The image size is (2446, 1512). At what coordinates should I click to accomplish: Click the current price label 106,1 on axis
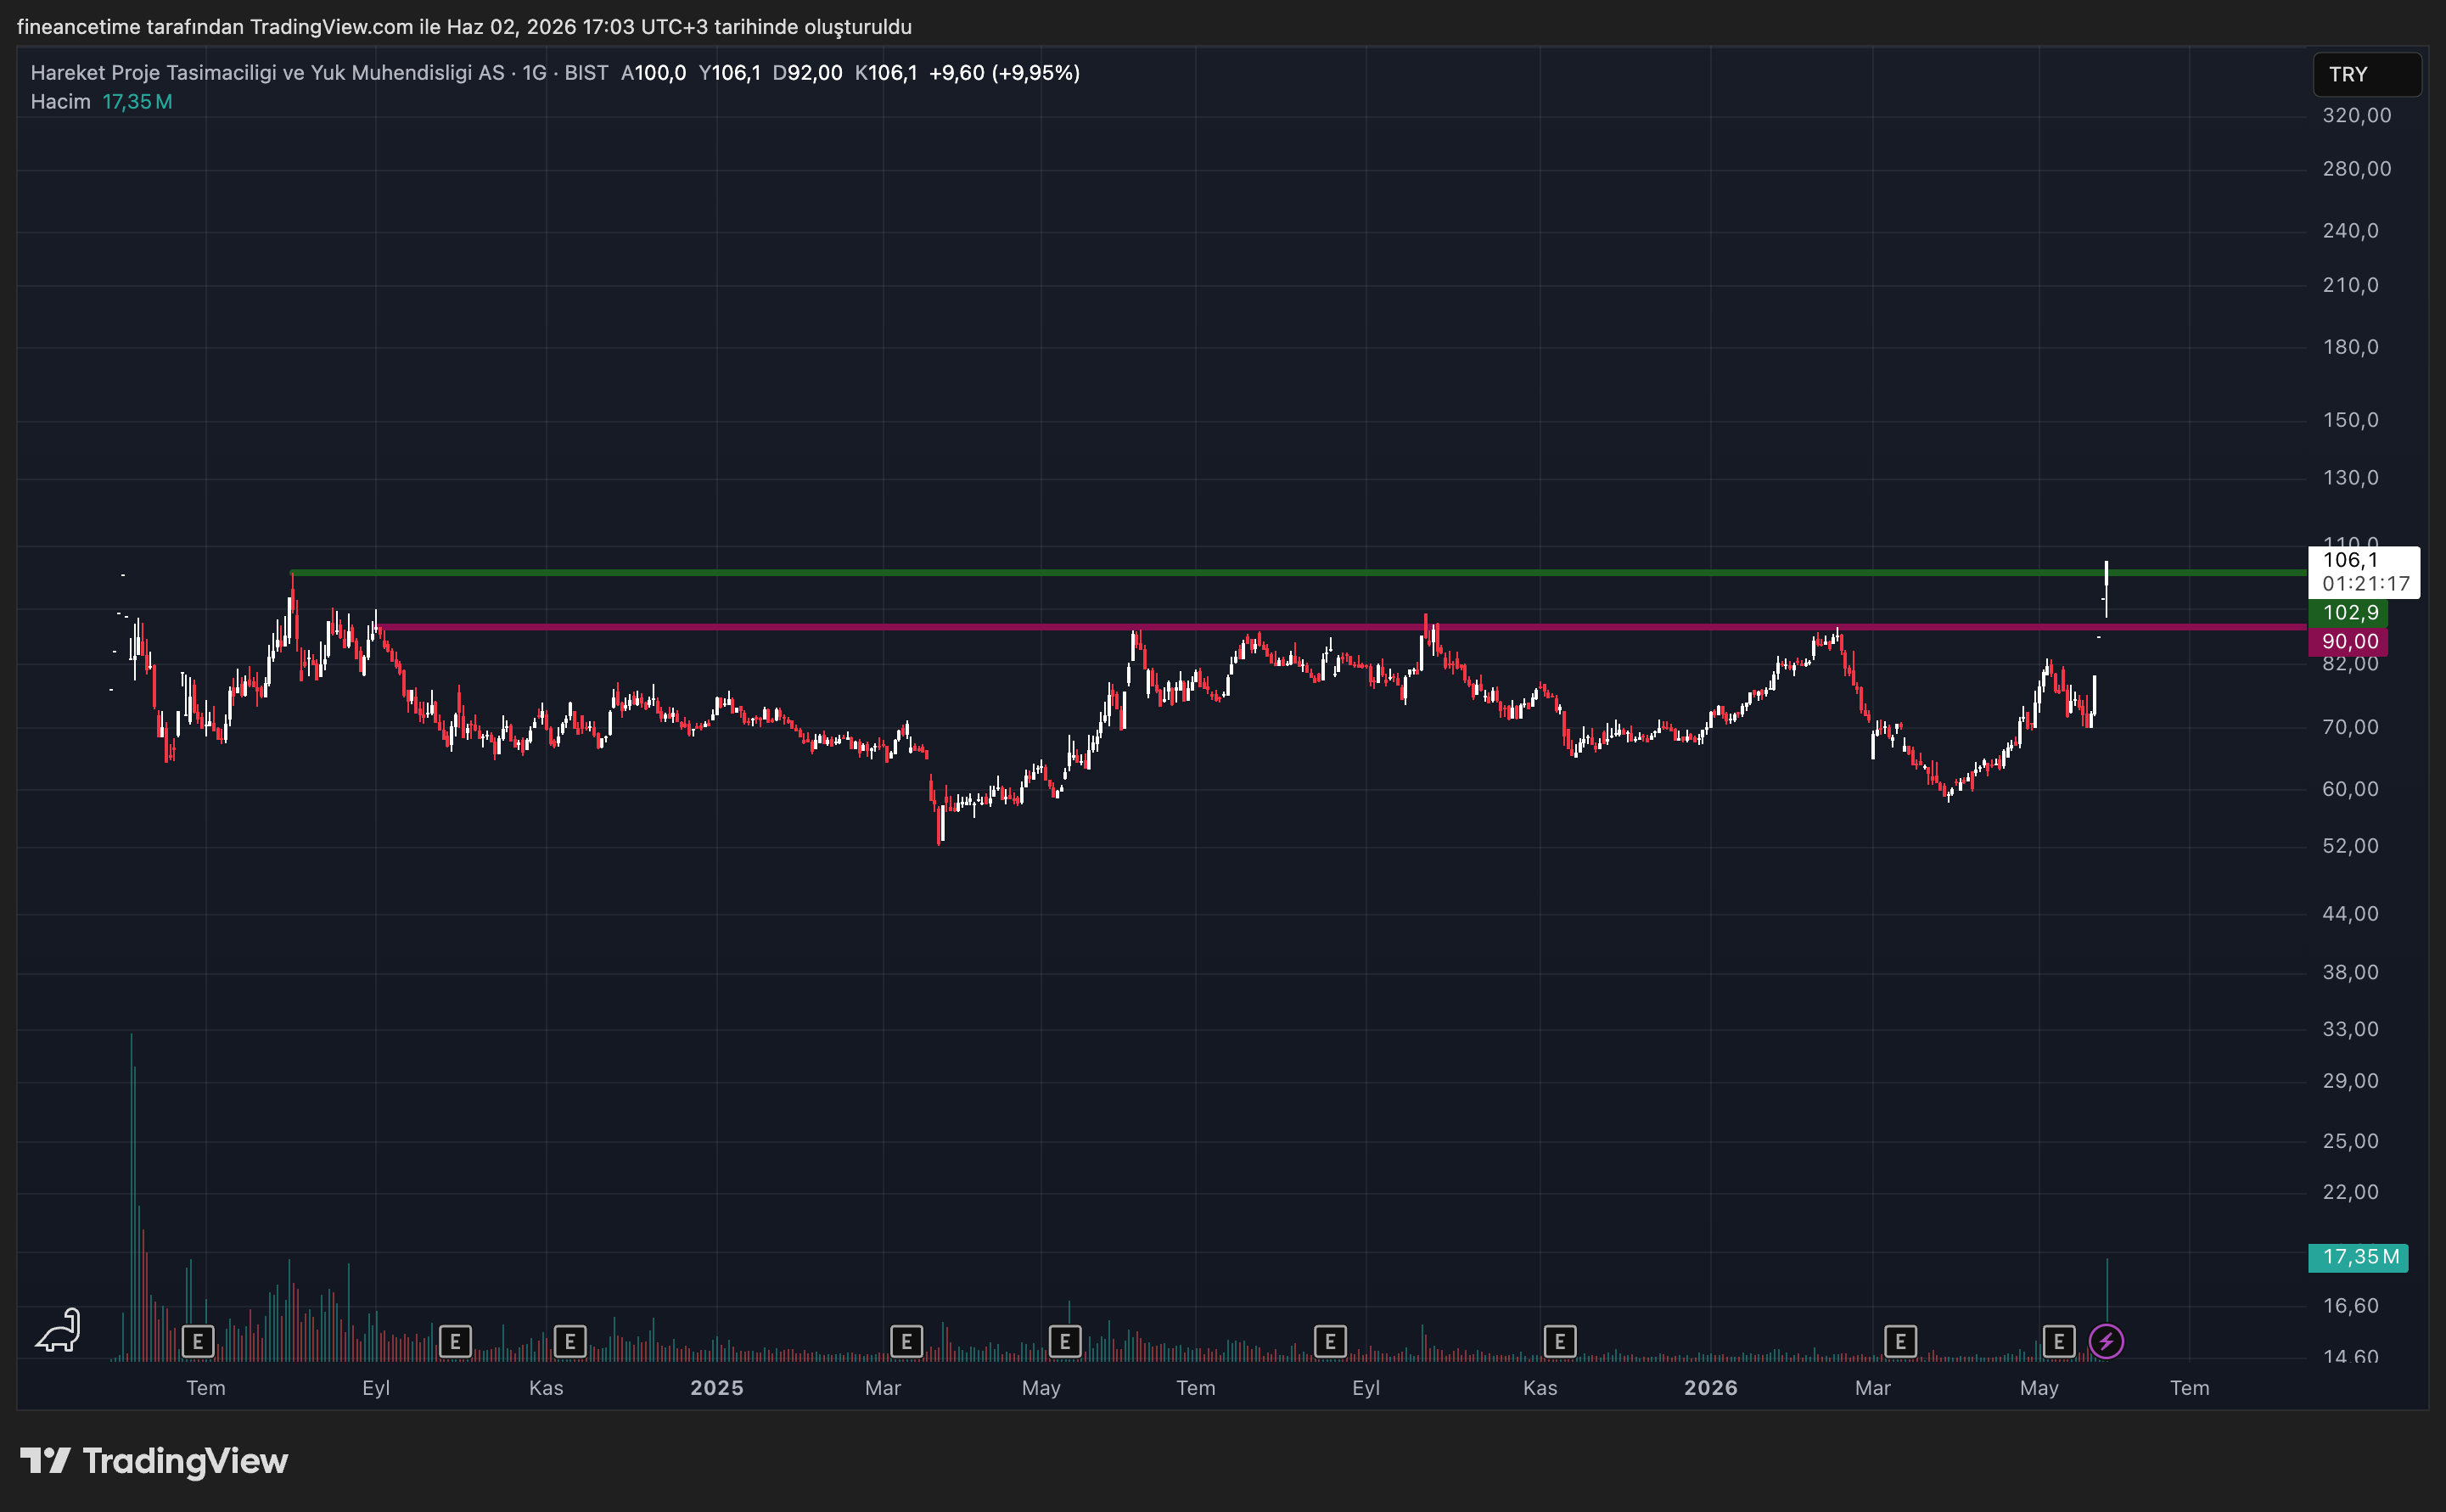(x=2350, y=560)
